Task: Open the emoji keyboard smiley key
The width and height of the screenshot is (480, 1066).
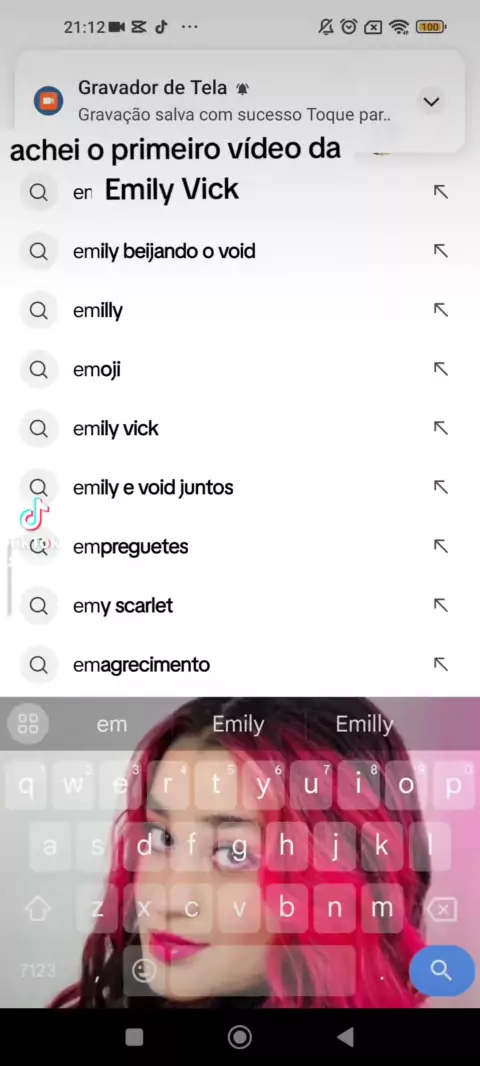Action: click(143, 972)
